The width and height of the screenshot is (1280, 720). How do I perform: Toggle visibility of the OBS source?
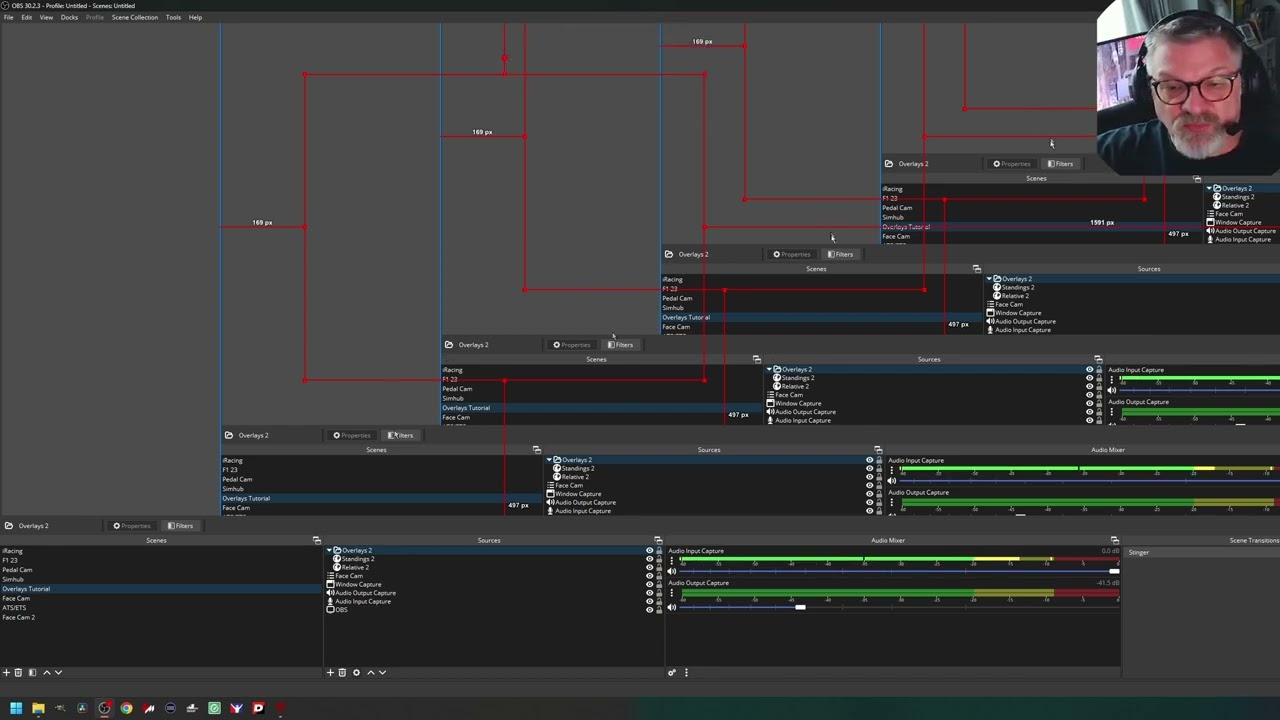tap(649, 609)
